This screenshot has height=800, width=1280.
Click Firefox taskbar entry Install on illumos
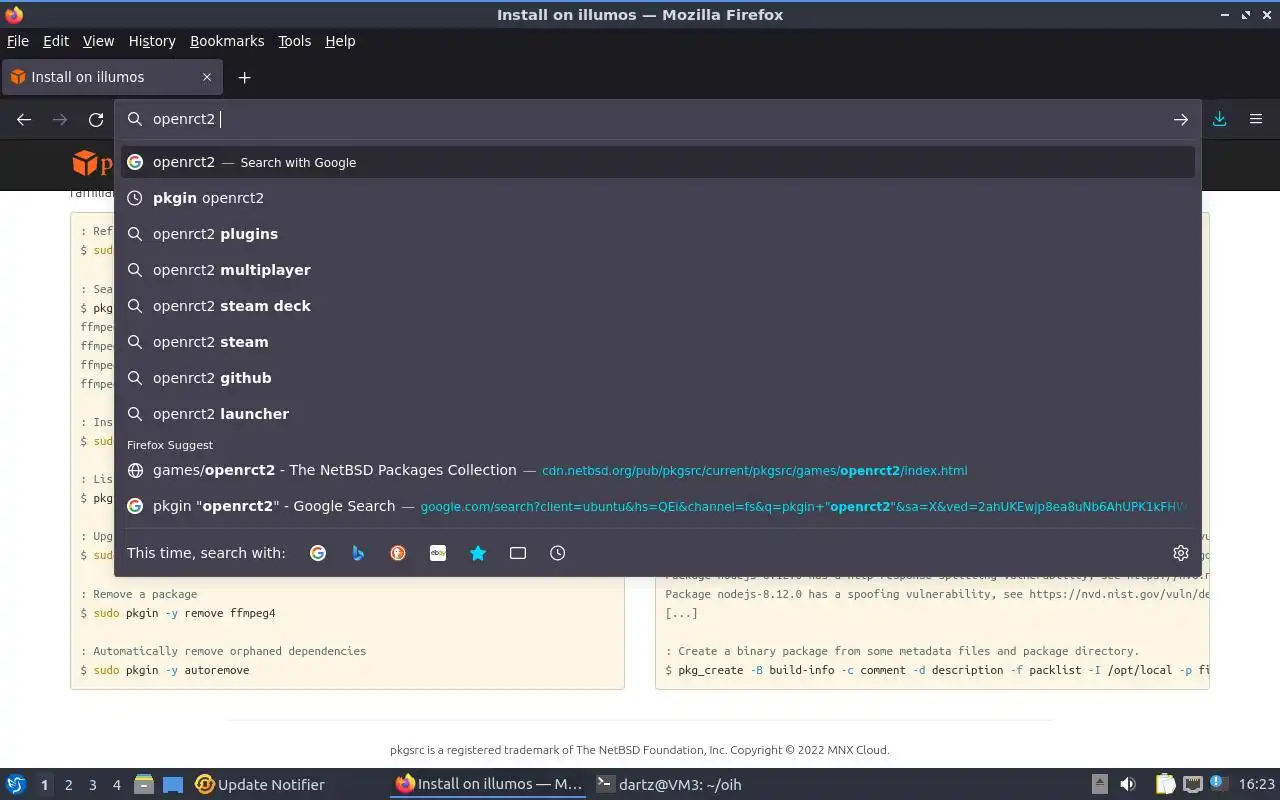tap(489, 784)
